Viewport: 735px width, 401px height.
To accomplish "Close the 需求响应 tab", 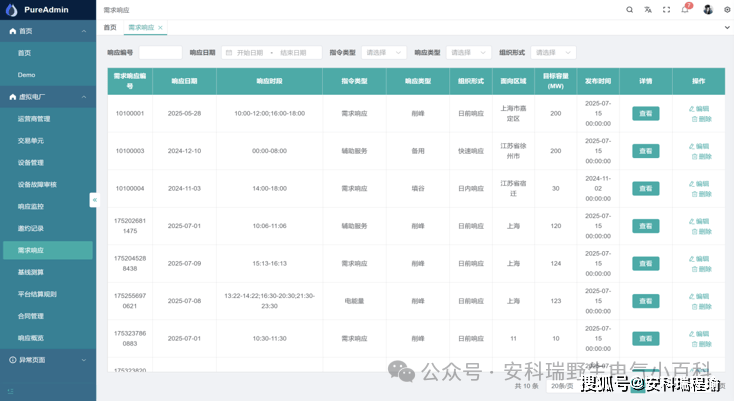I will click(x=160, y=28).
